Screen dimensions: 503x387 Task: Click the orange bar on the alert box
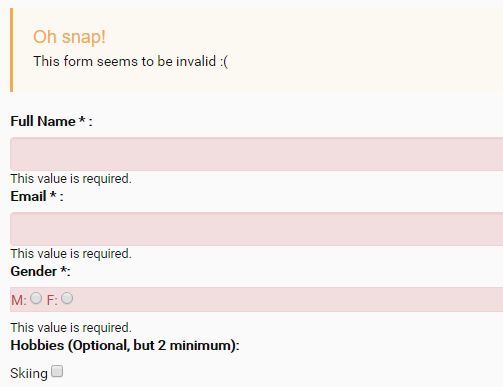[x=12, y=50]
